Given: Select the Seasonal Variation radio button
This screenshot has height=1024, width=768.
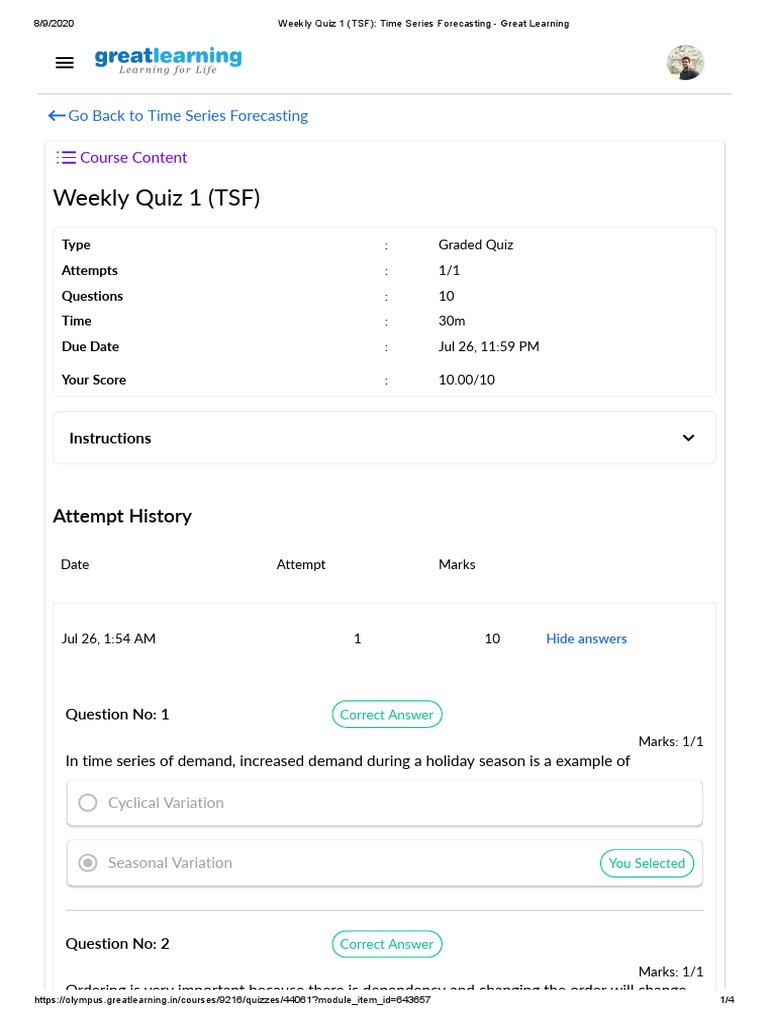Looking at the screenshot, I should pos(88,863).
